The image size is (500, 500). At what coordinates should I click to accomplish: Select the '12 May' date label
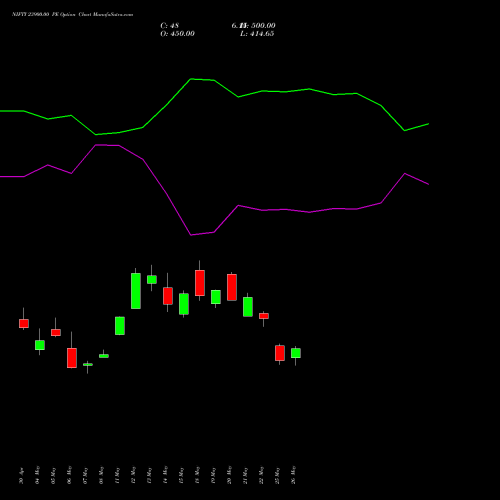[x=134, y=475]
